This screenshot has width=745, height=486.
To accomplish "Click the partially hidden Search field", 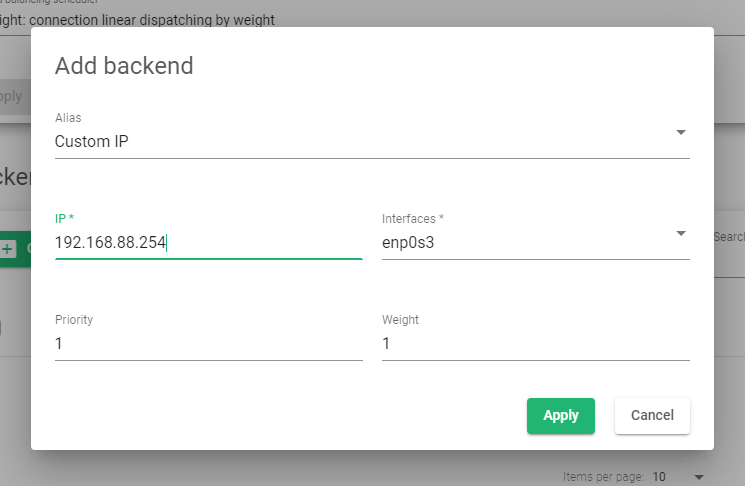I will (729, 237).
